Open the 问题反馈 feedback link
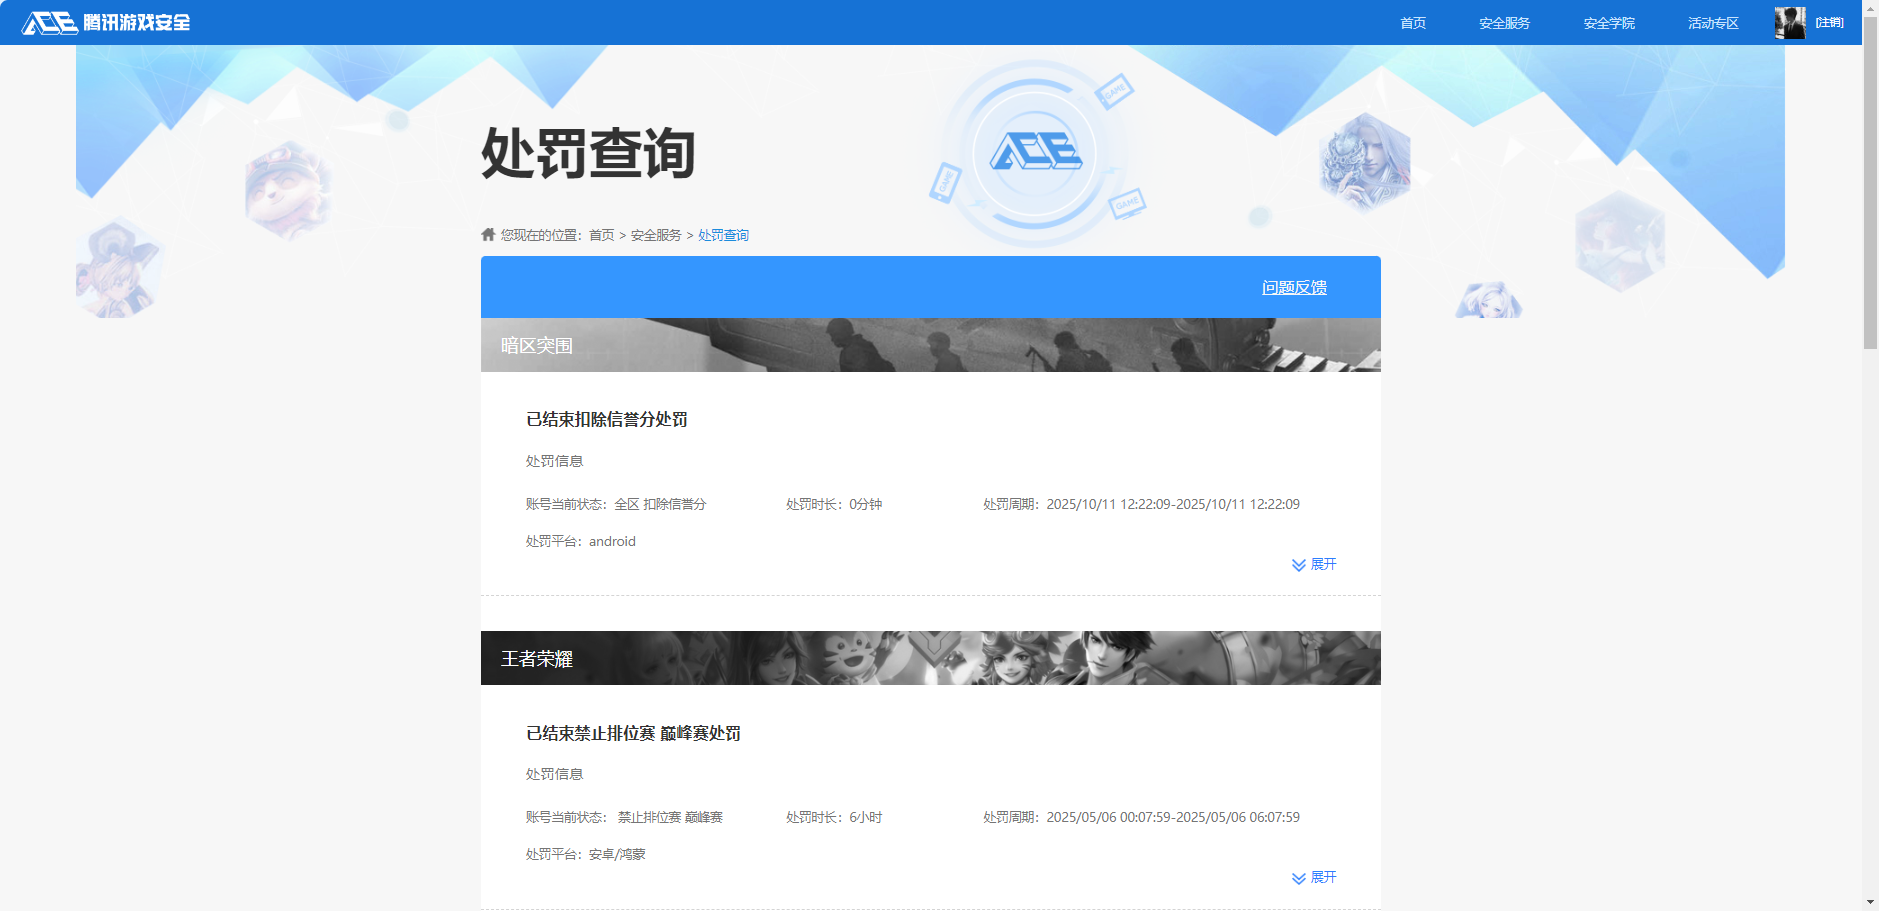The height and width of the screenshot is (911, 1879). click(x=1294, y=287)
